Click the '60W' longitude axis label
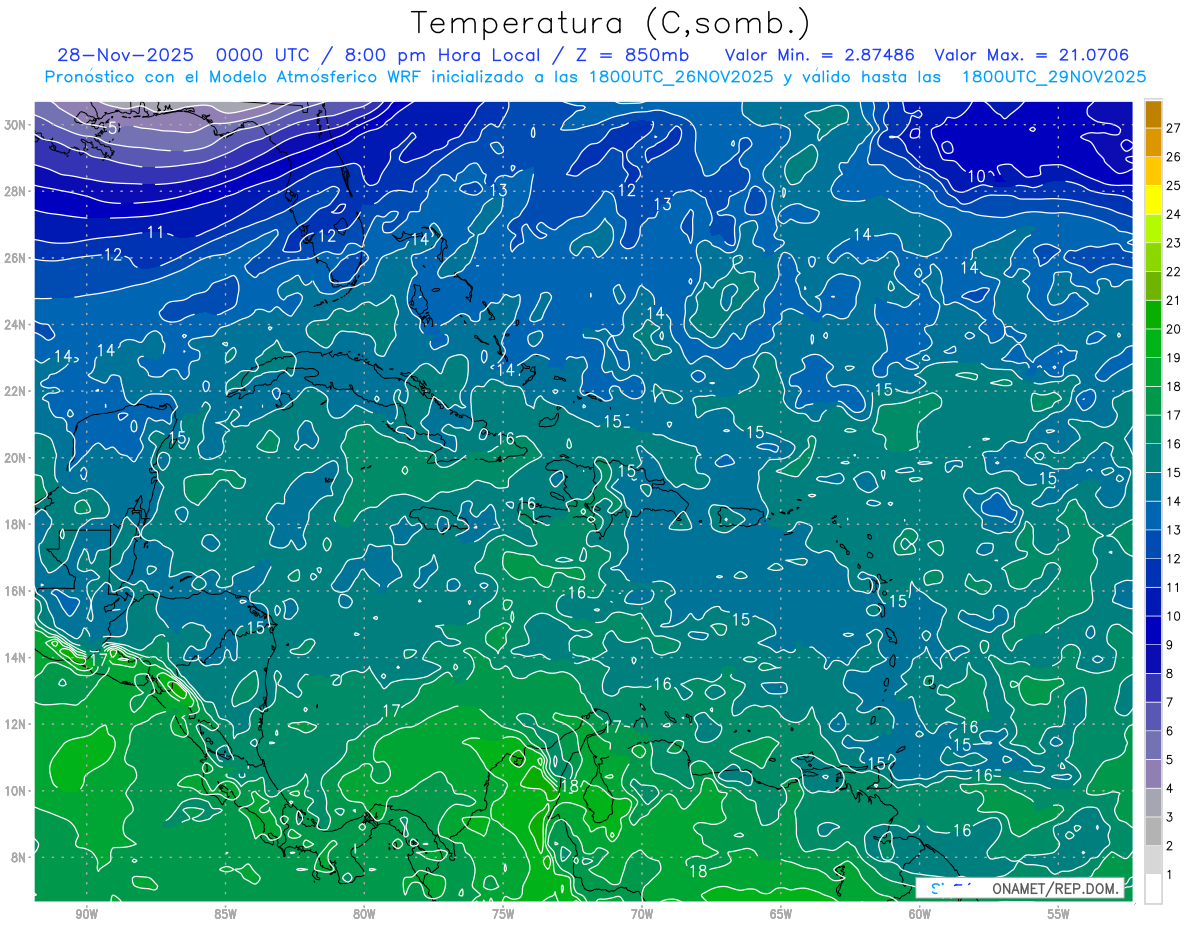Screen dimensions: 1200x927 tap(920, 915)
